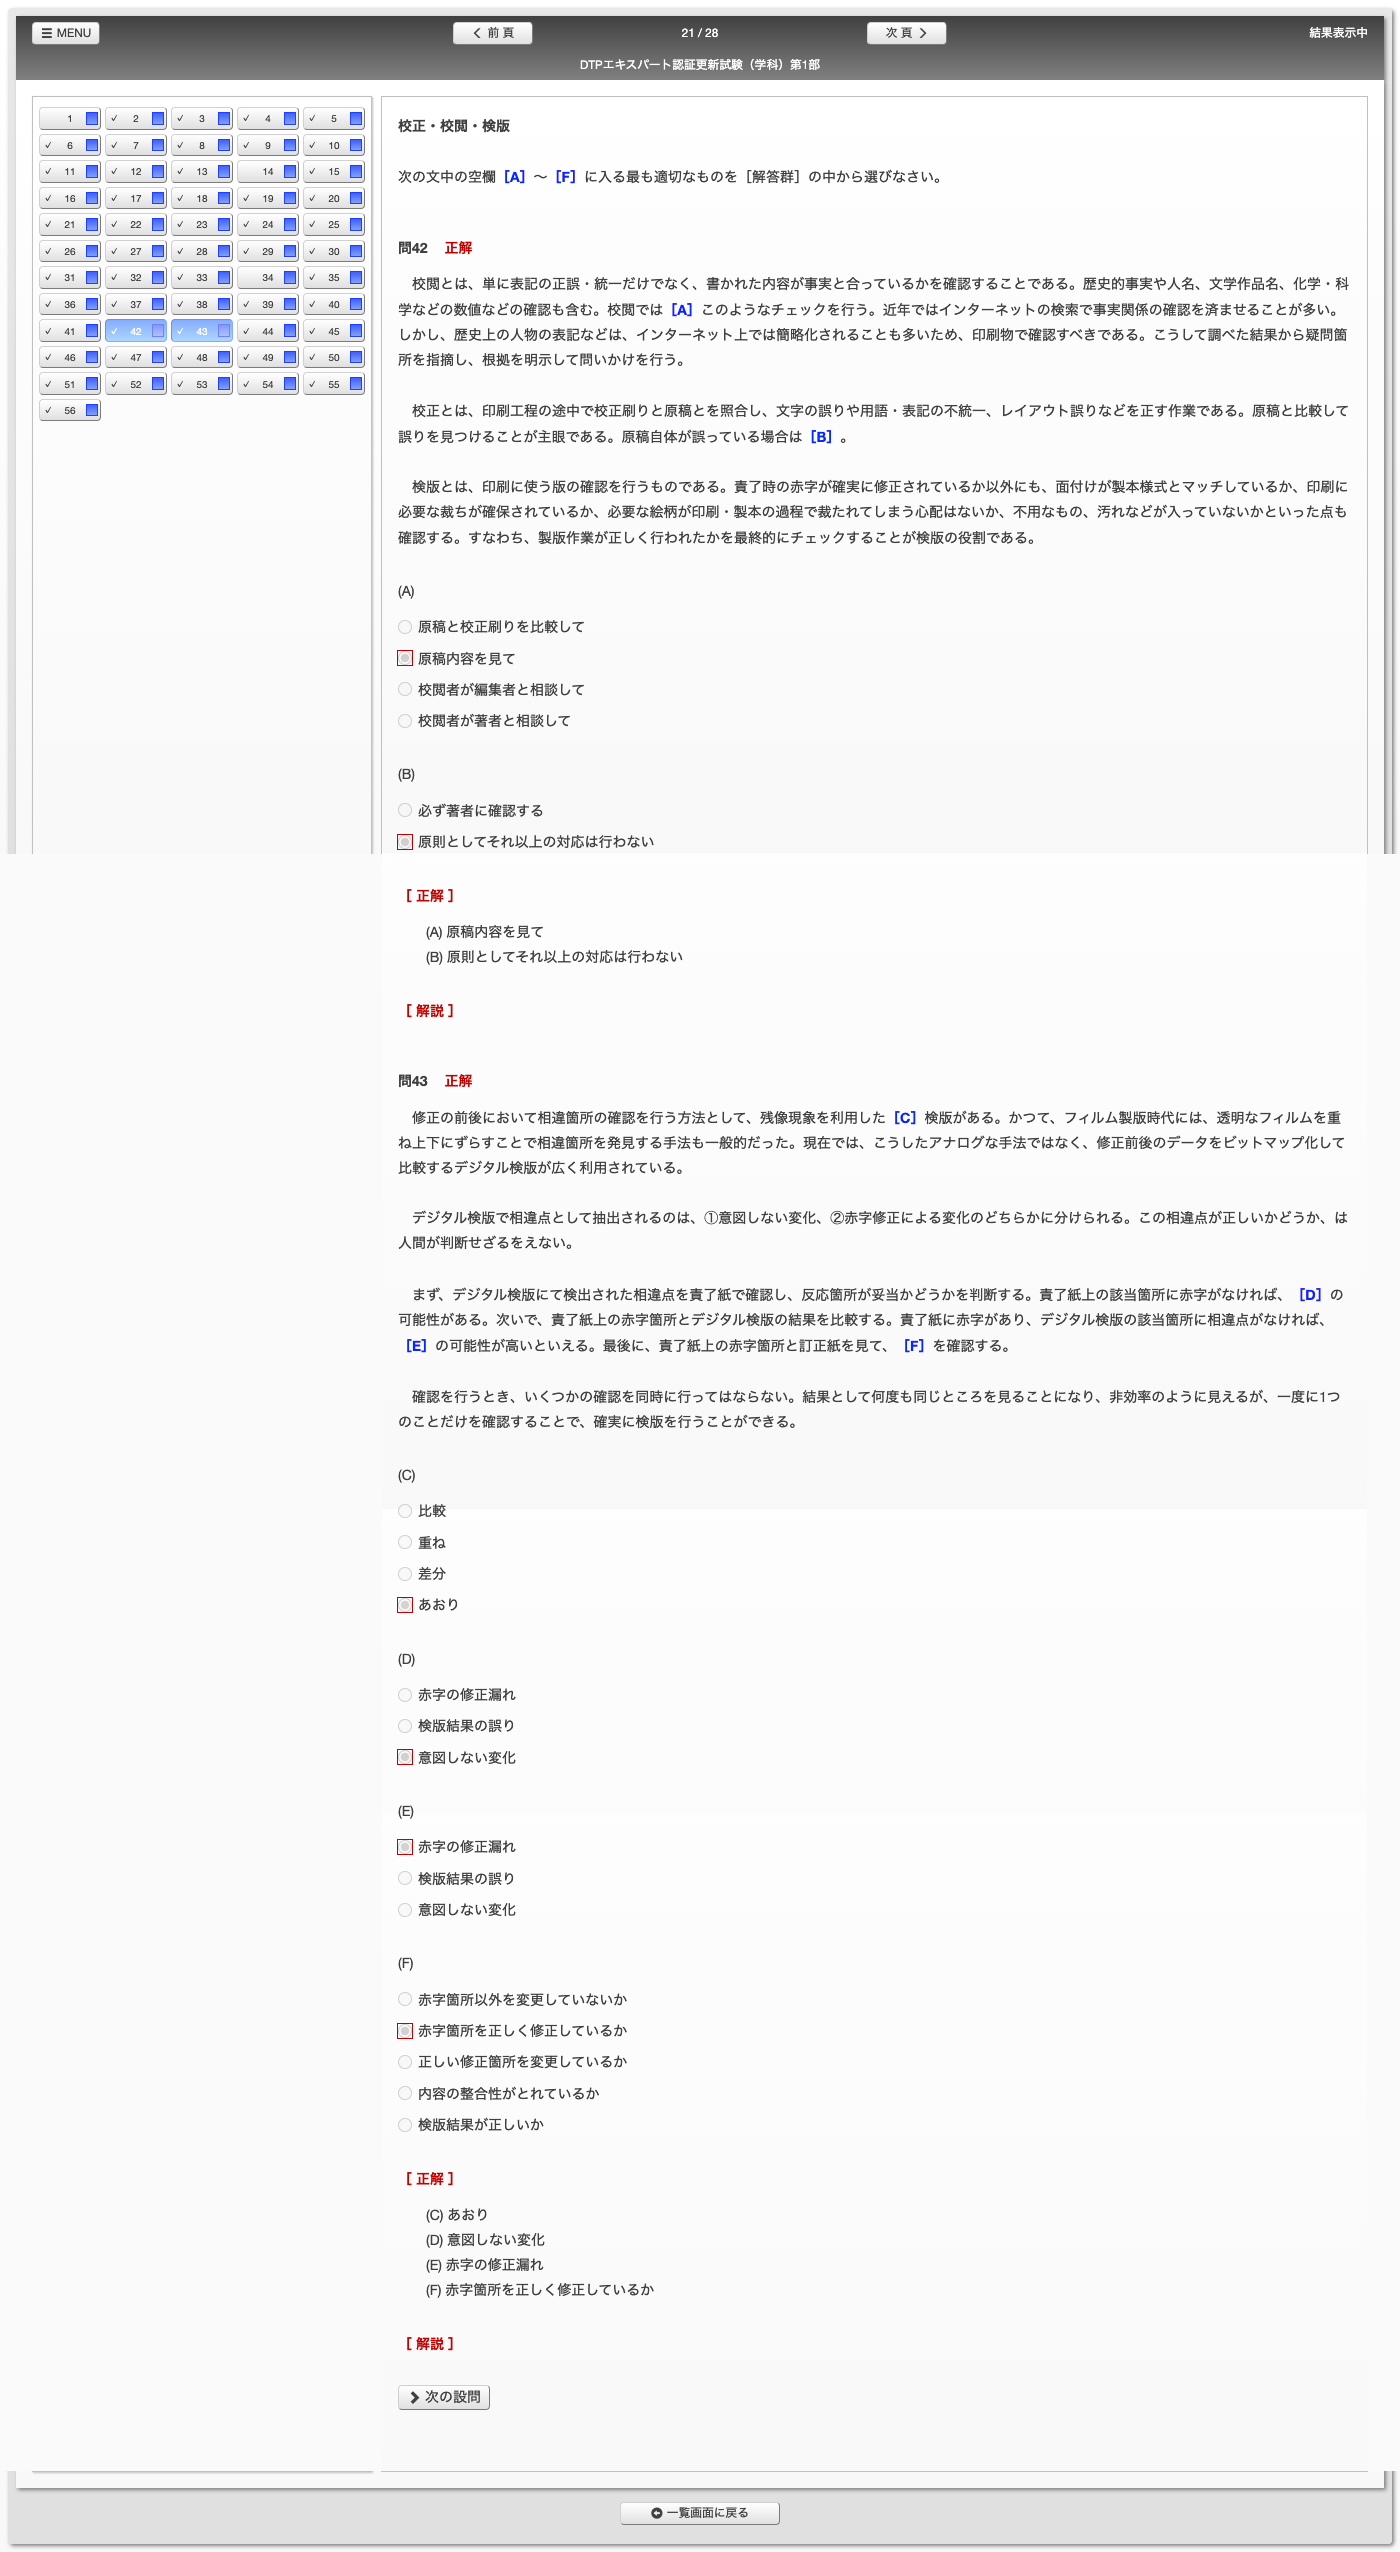This screenshot has width=1400, height=2552.
Task: Click the blue square on question 56
Action: click(92, 410)
